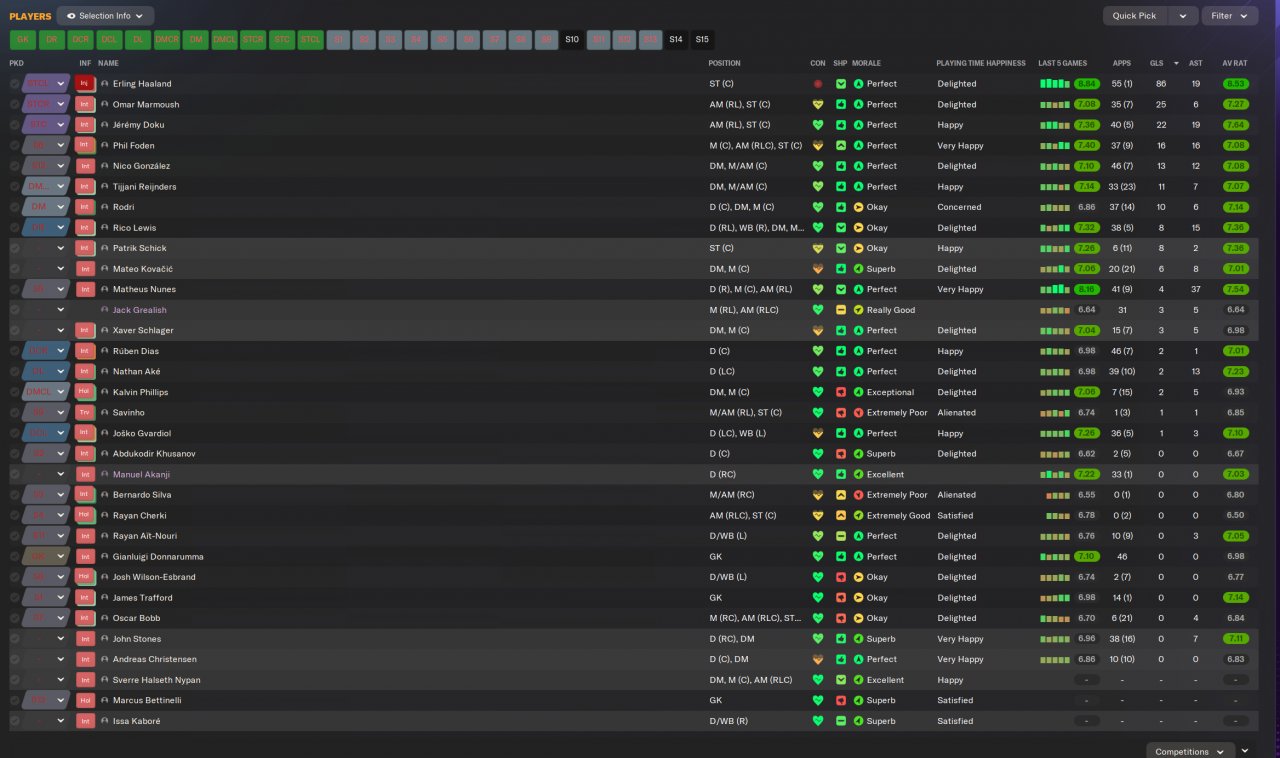1280x758 pixels.
Task: Click Xaver Schlager's condition heart icon
Action: tap(818, 331)
